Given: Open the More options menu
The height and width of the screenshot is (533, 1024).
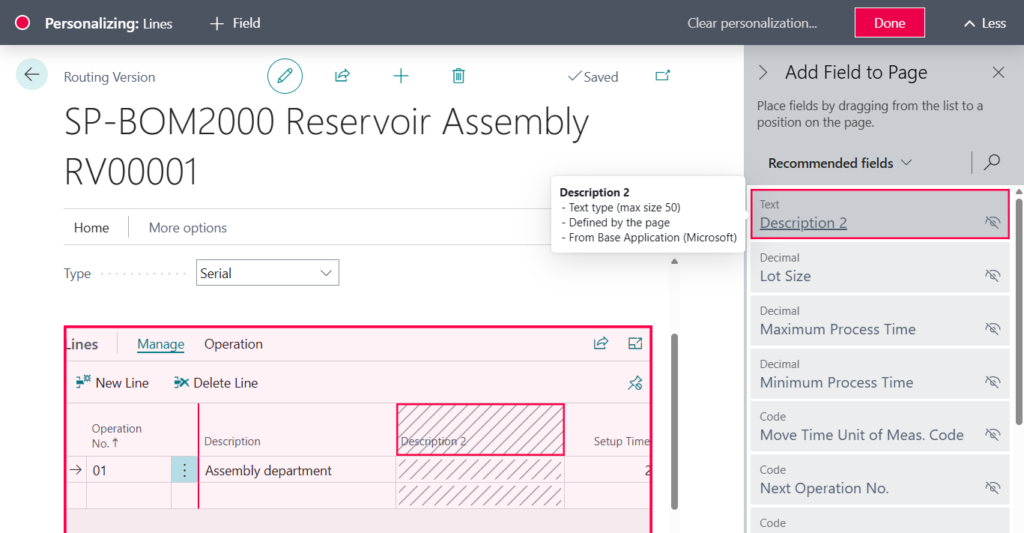Looking at the screenshot, I should pos(188,228).
